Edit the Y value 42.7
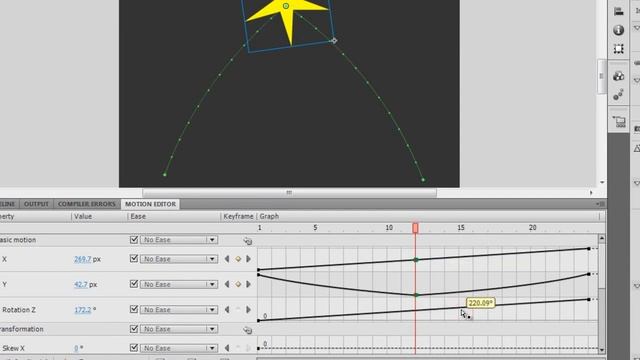The image size is (640, 360). pyautogui.click(x=80, y=284)
